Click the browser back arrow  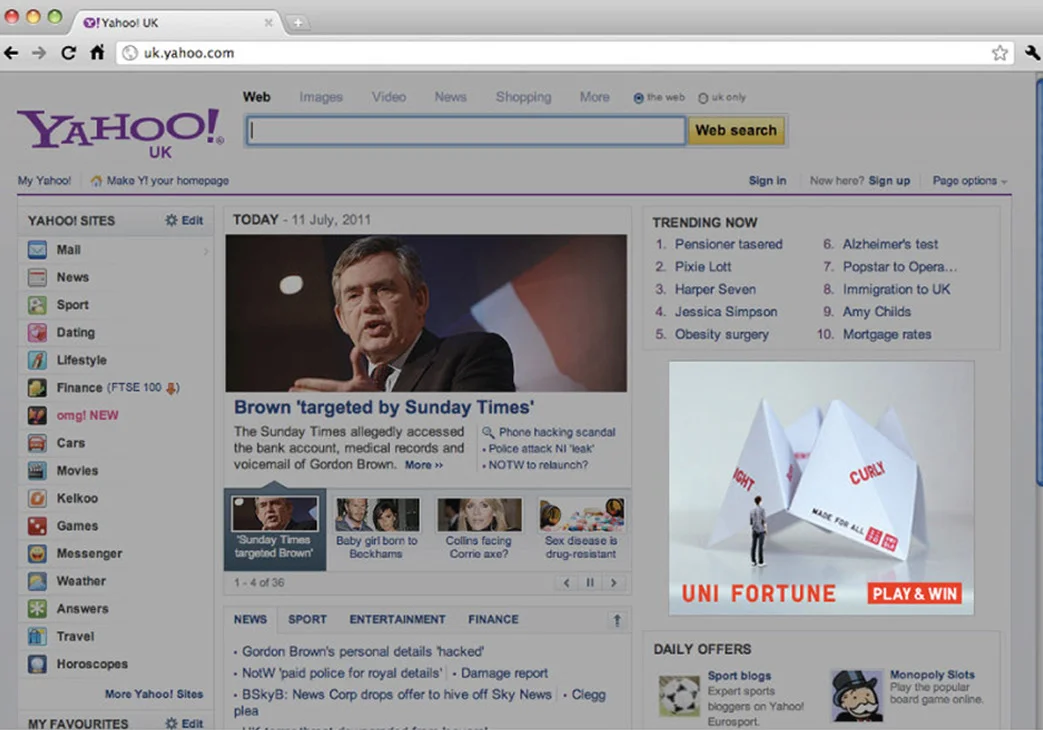11,53
